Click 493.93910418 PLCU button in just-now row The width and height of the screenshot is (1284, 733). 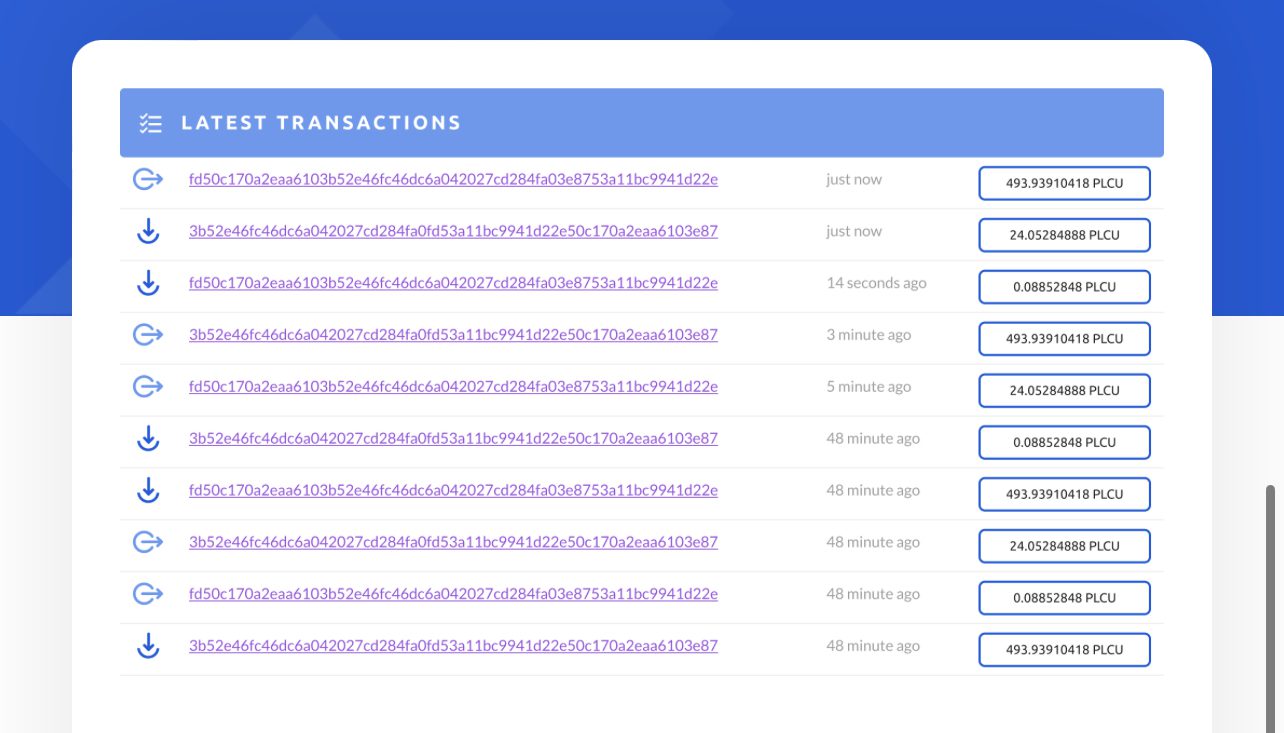point(1064,183)
